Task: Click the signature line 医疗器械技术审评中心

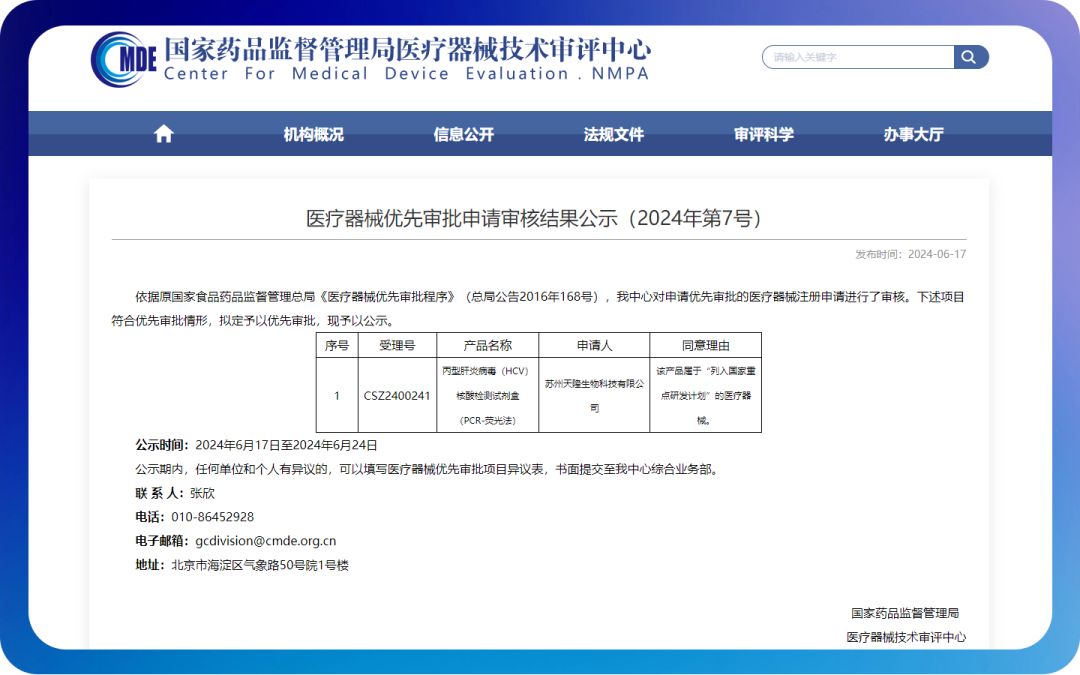Action: tap(906, 637)
